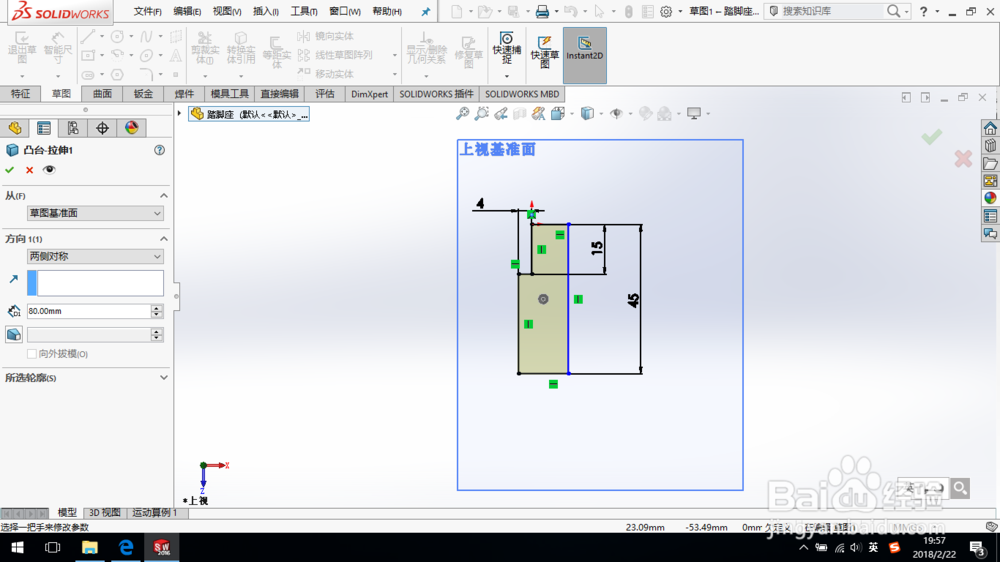Viewport: 1000px width, 562px height.
Task: Open the Options gear icon
Action: pyautogui.click(x=666, y=11)
